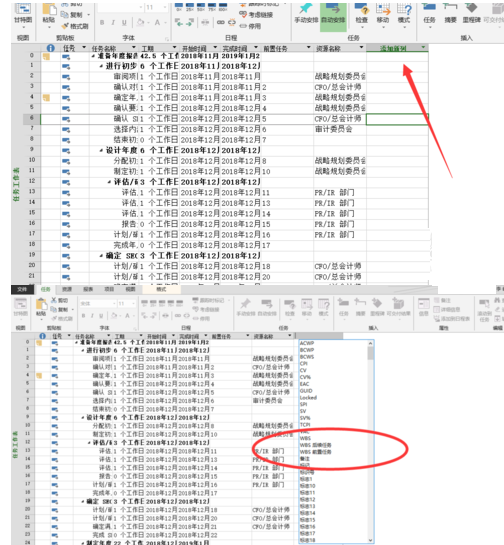Click the blue info indicator column header, upper screenshot
Viewport: 504px width, 545px height.
click(50, 48)
